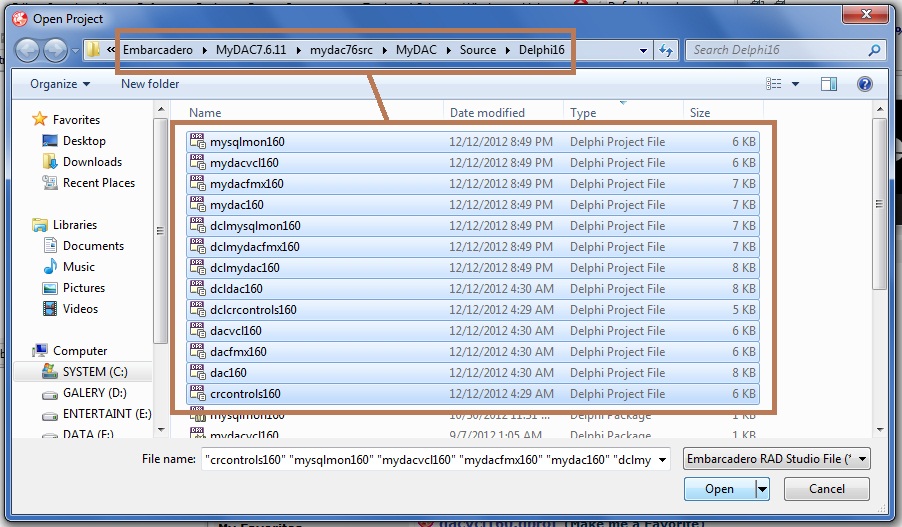Click Source in the address breadcrumb

click(477, 50)
